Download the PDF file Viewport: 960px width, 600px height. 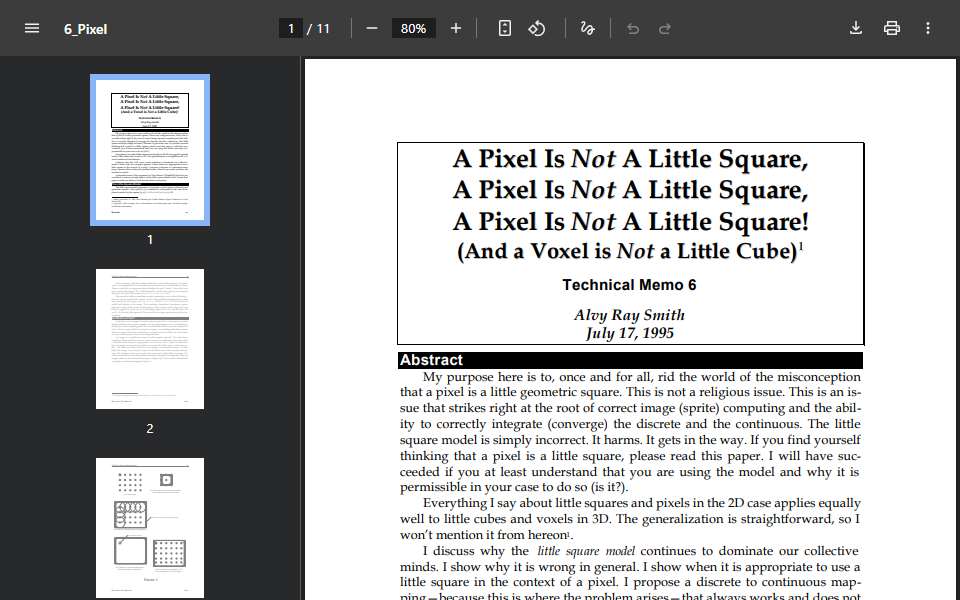pos(856,28)
